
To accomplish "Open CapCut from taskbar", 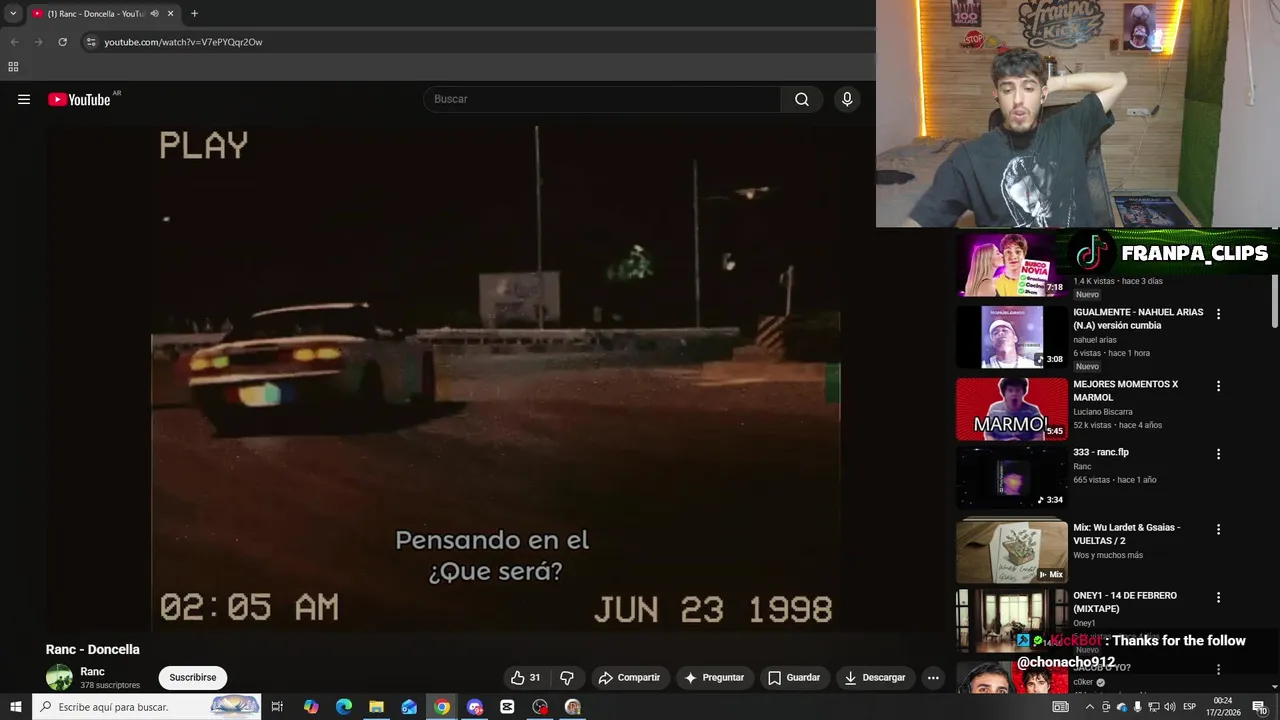I will click(507, 707).
